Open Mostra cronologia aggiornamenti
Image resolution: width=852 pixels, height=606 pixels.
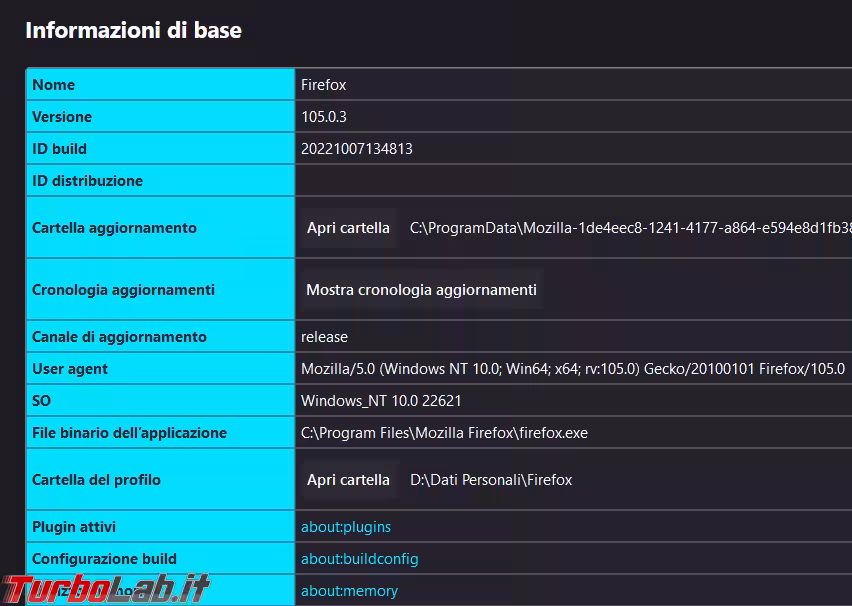click(x=421, y=290)
